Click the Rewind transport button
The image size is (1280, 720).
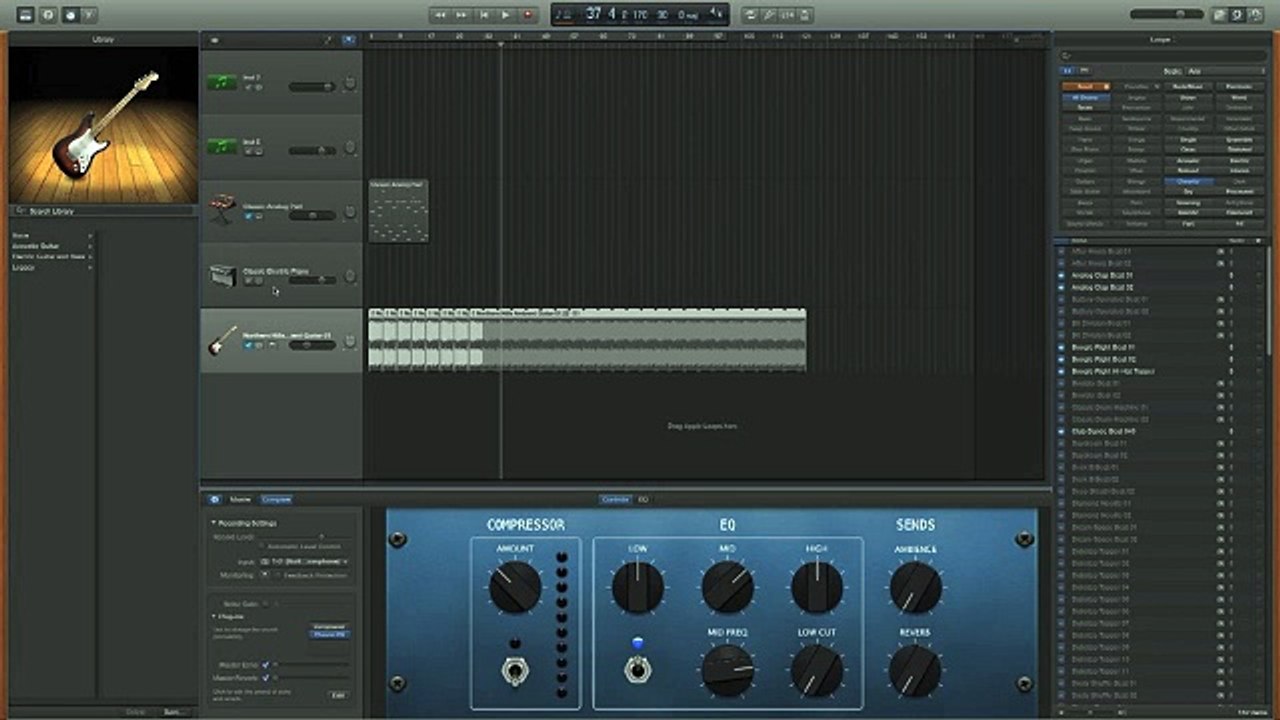(x=440, y=15)
